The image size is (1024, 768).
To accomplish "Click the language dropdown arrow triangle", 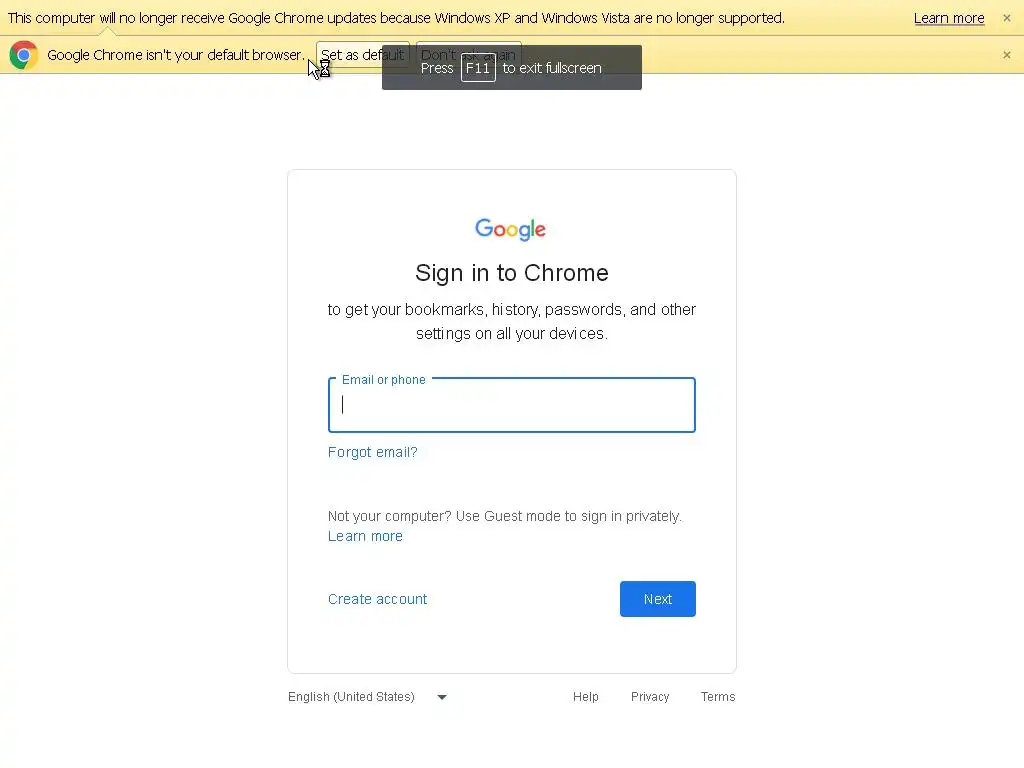I will [442, 697].
